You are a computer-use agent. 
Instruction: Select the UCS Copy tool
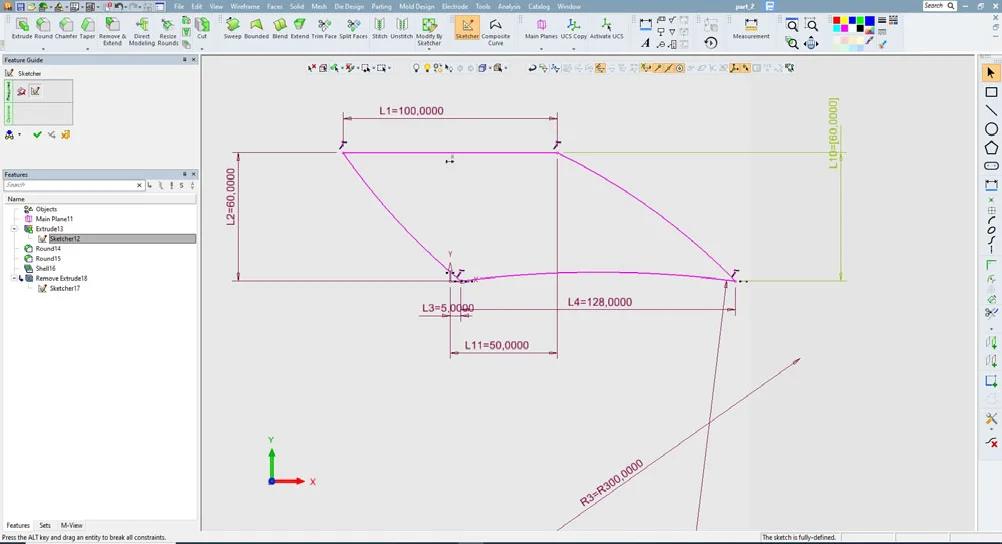tap(574, 29)
